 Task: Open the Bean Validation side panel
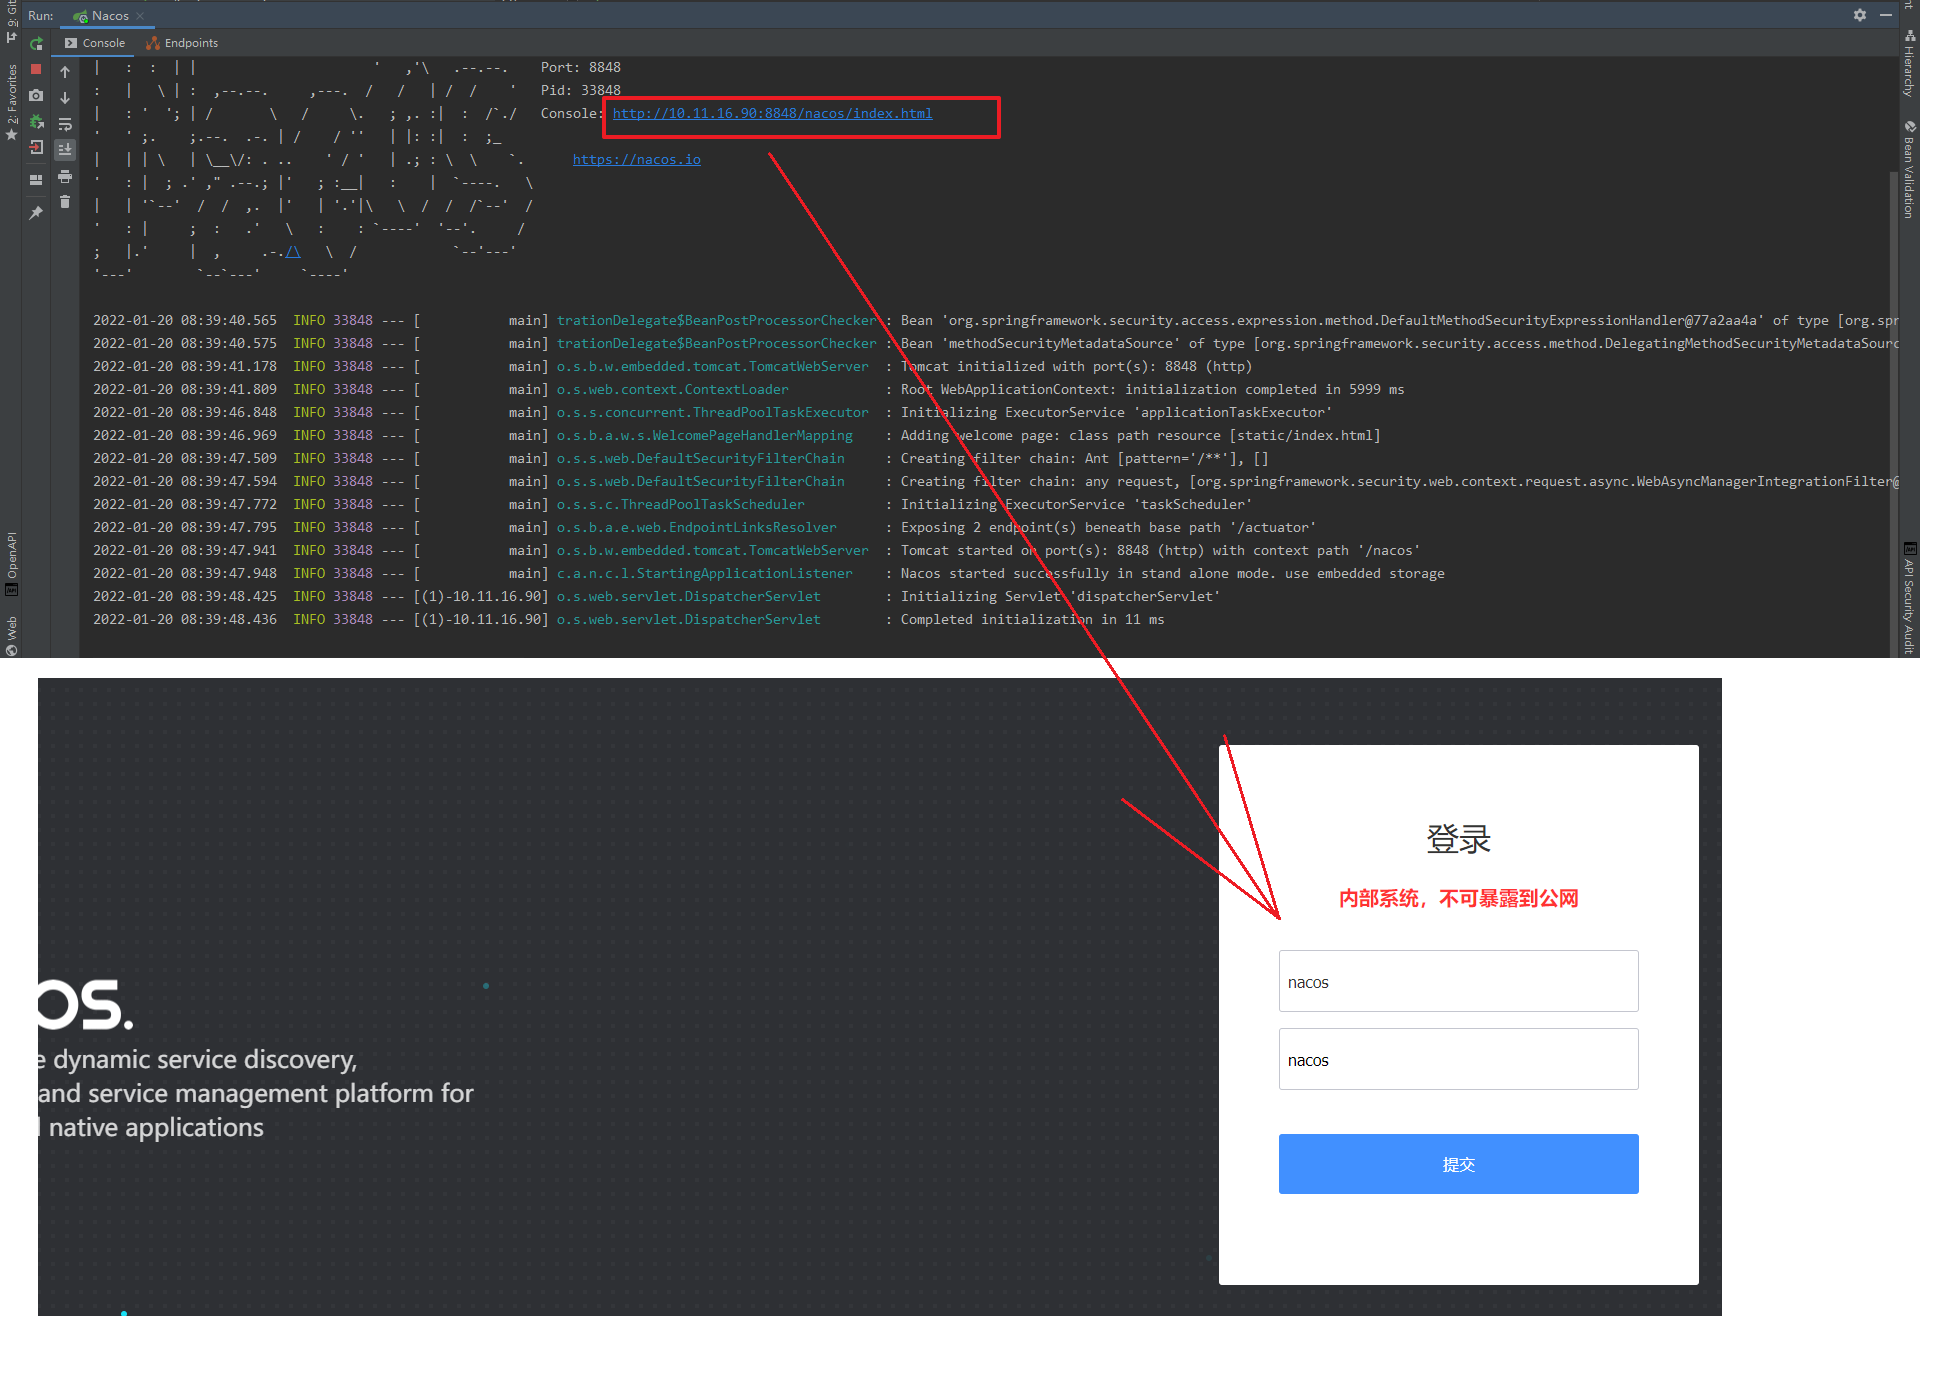tap(1909, 170)
